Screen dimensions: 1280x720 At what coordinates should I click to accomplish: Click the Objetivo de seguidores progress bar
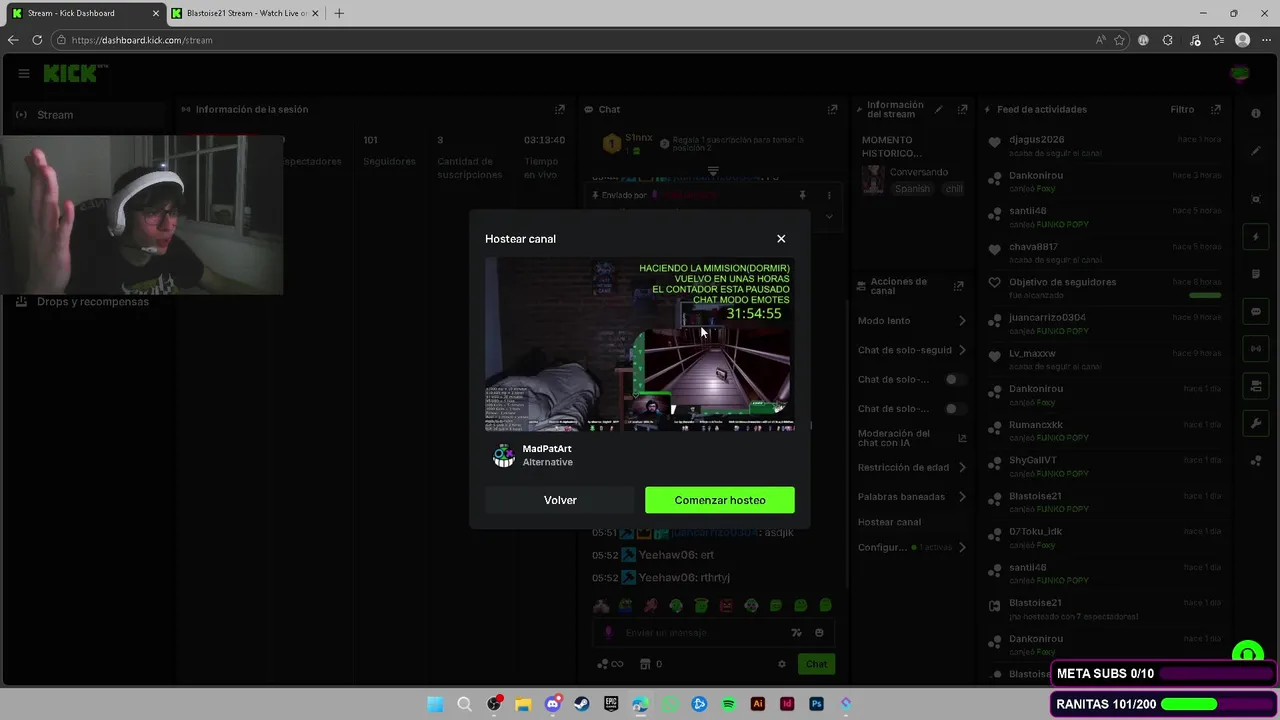coord(1205,295)
